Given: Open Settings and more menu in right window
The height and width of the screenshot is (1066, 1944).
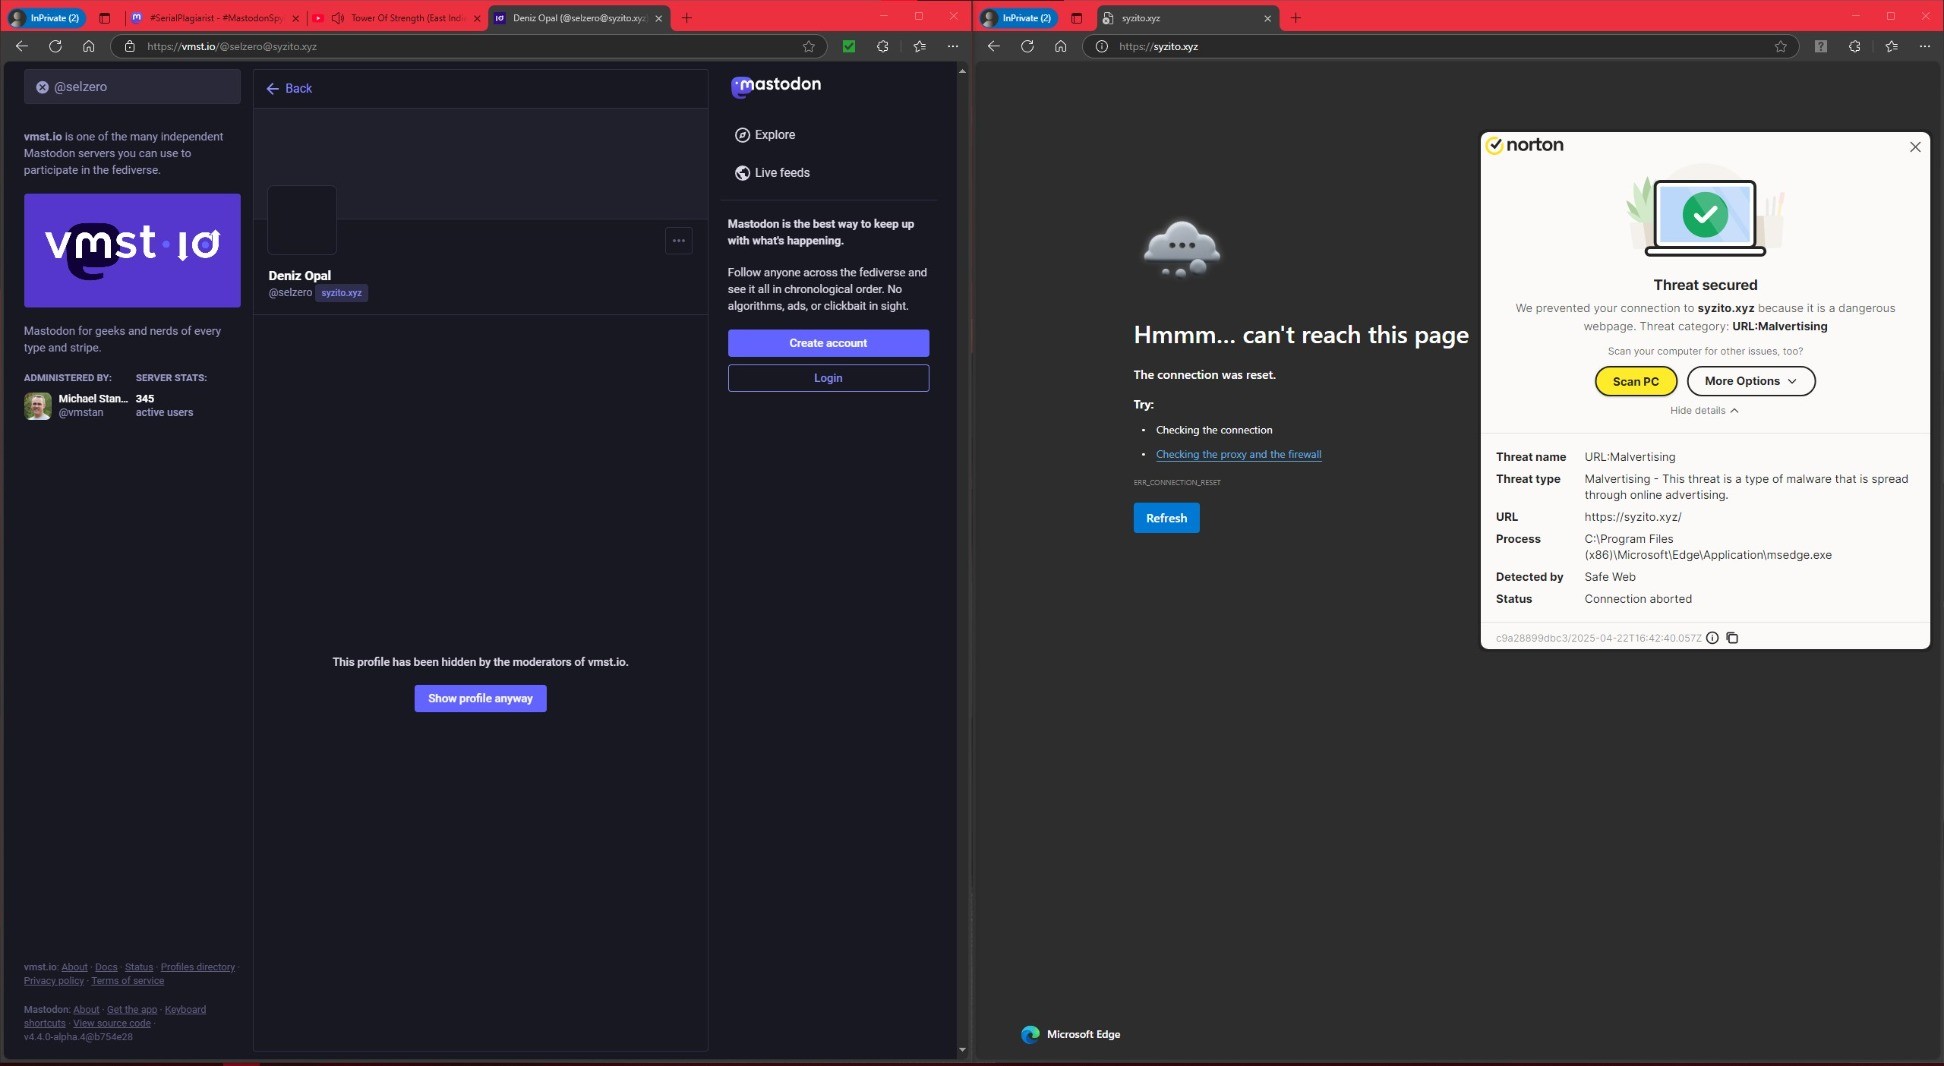Looking at the screenshot, I should click(1924, 46).
